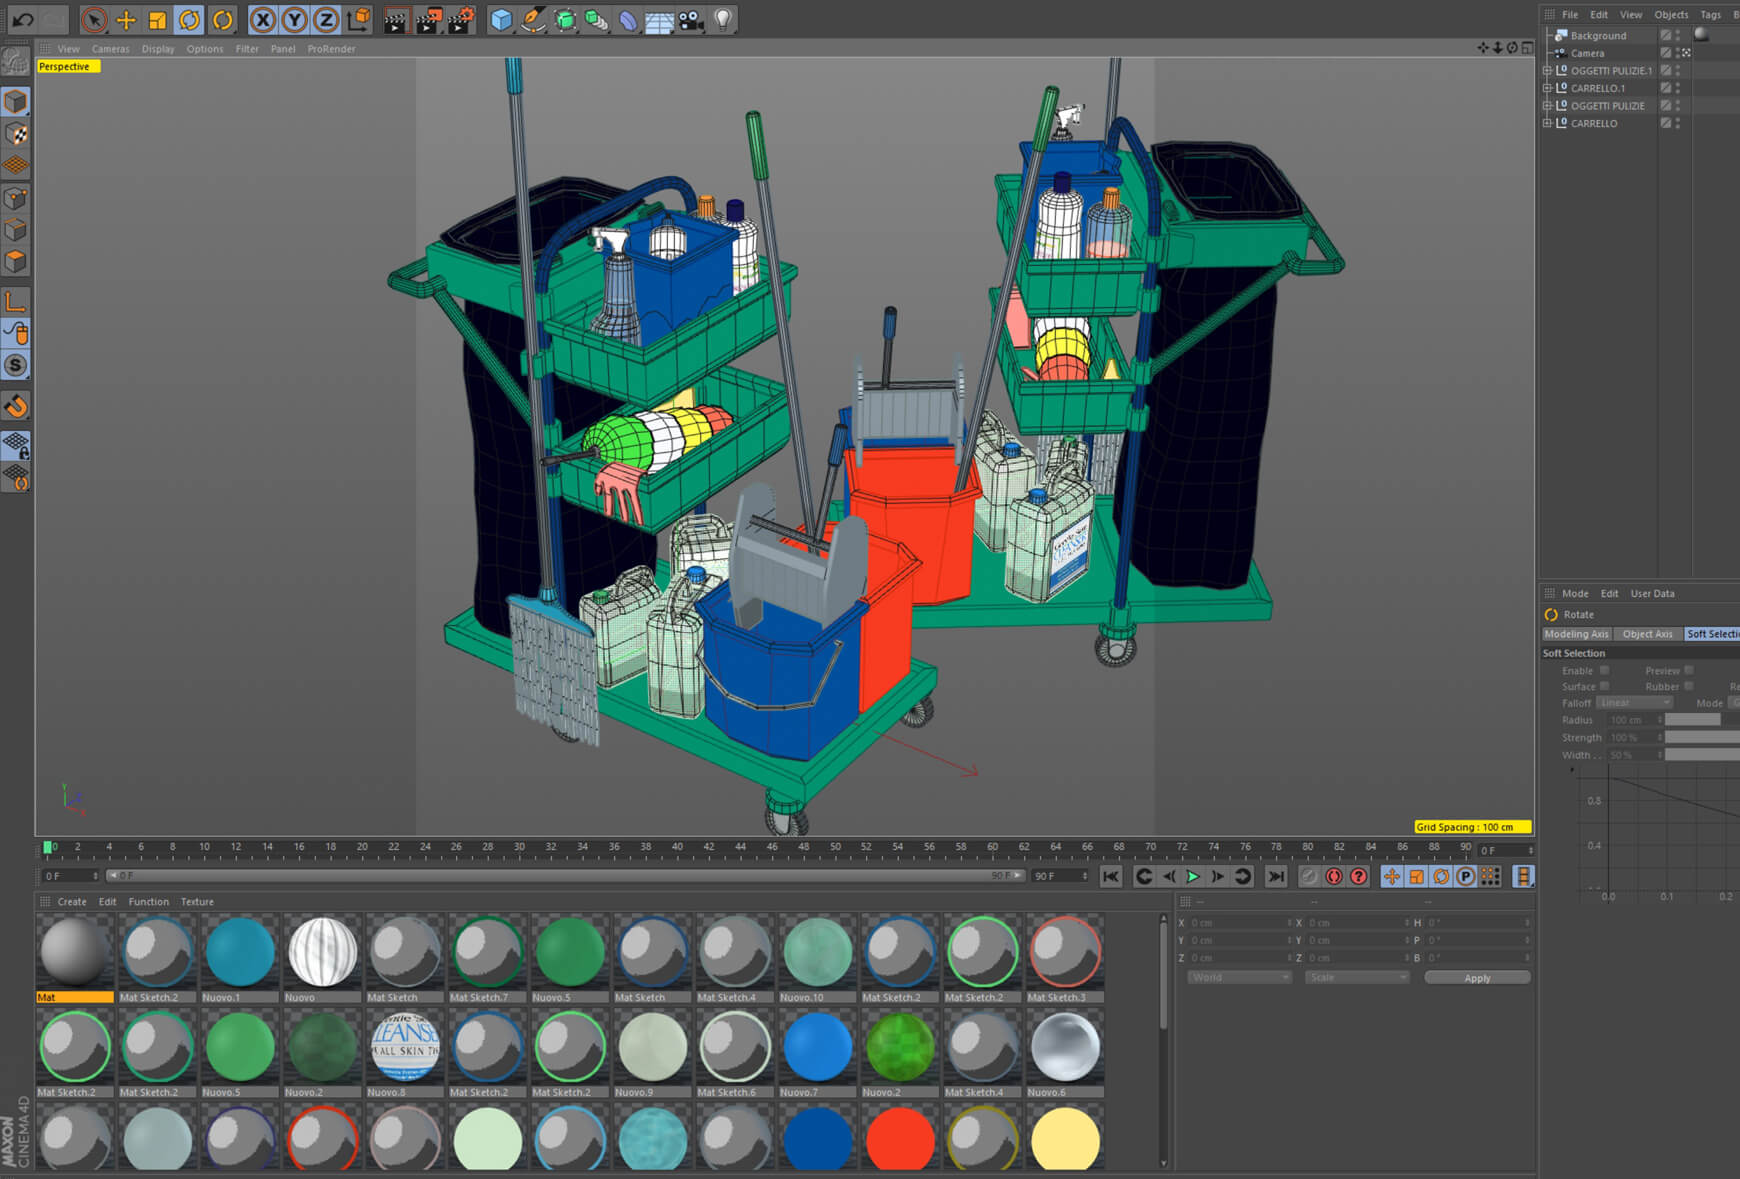The image size is (1740, 1179).
Task: Toggle Position keyframe recording icon
Action: click(1391, 876)
